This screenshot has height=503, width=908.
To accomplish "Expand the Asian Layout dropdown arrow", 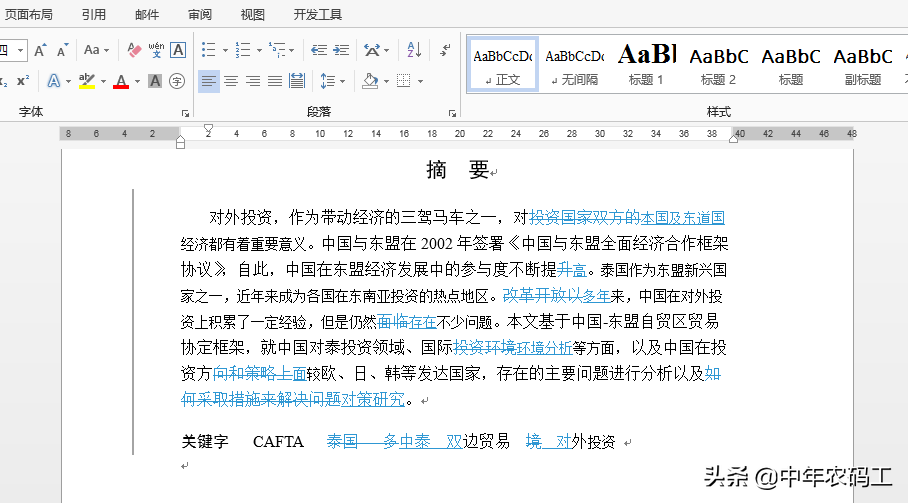I will [x=386, y=51].
